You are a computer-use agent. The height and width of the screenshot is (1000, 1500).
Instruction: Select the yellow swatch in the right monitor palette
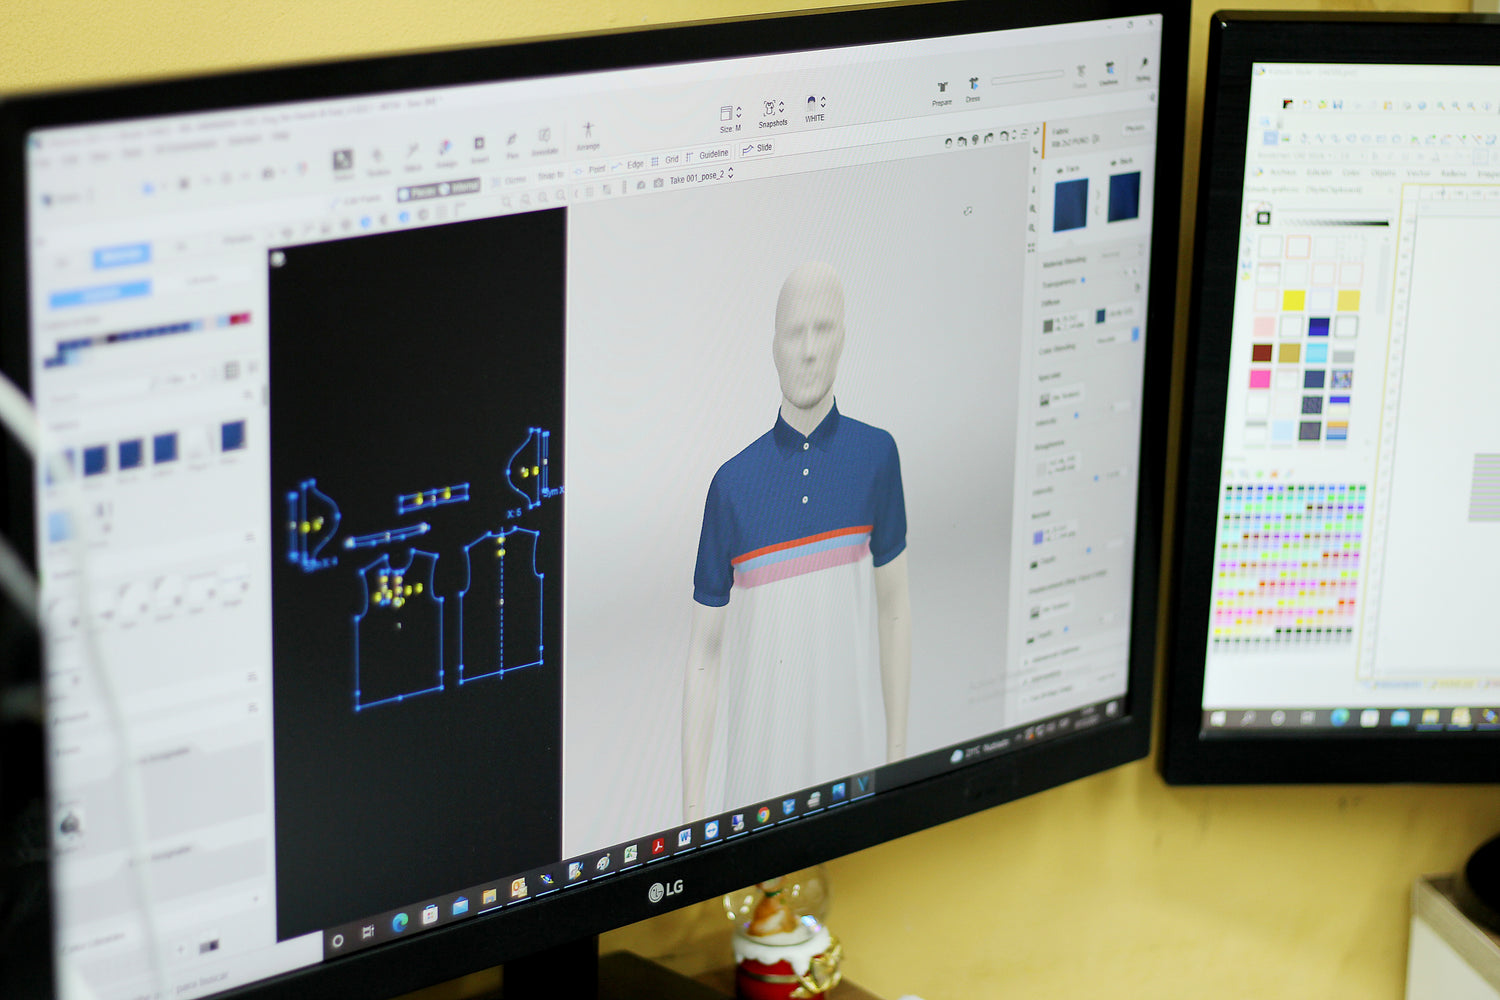click(x=1293, y=300)
